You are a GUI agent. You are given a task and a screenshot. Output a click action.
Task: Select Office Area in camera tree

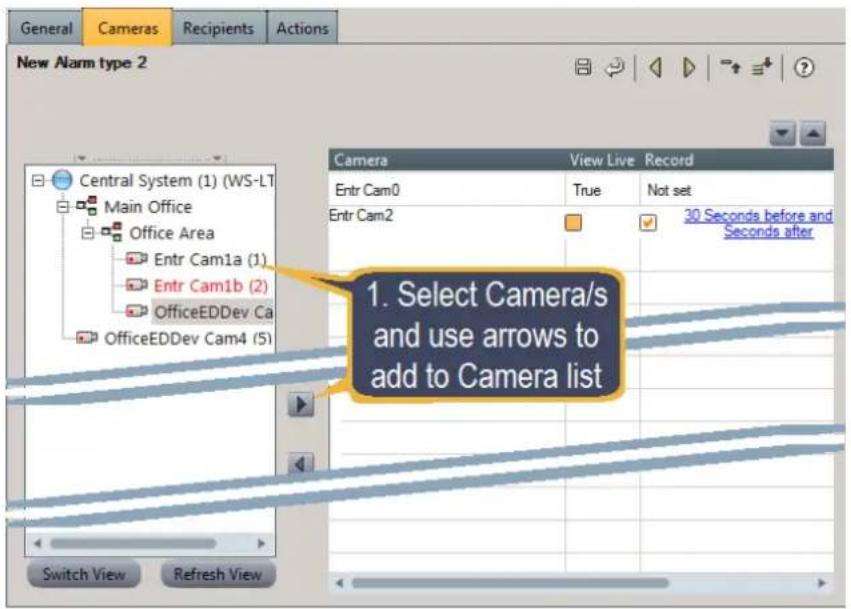click(x=172, y=233)
